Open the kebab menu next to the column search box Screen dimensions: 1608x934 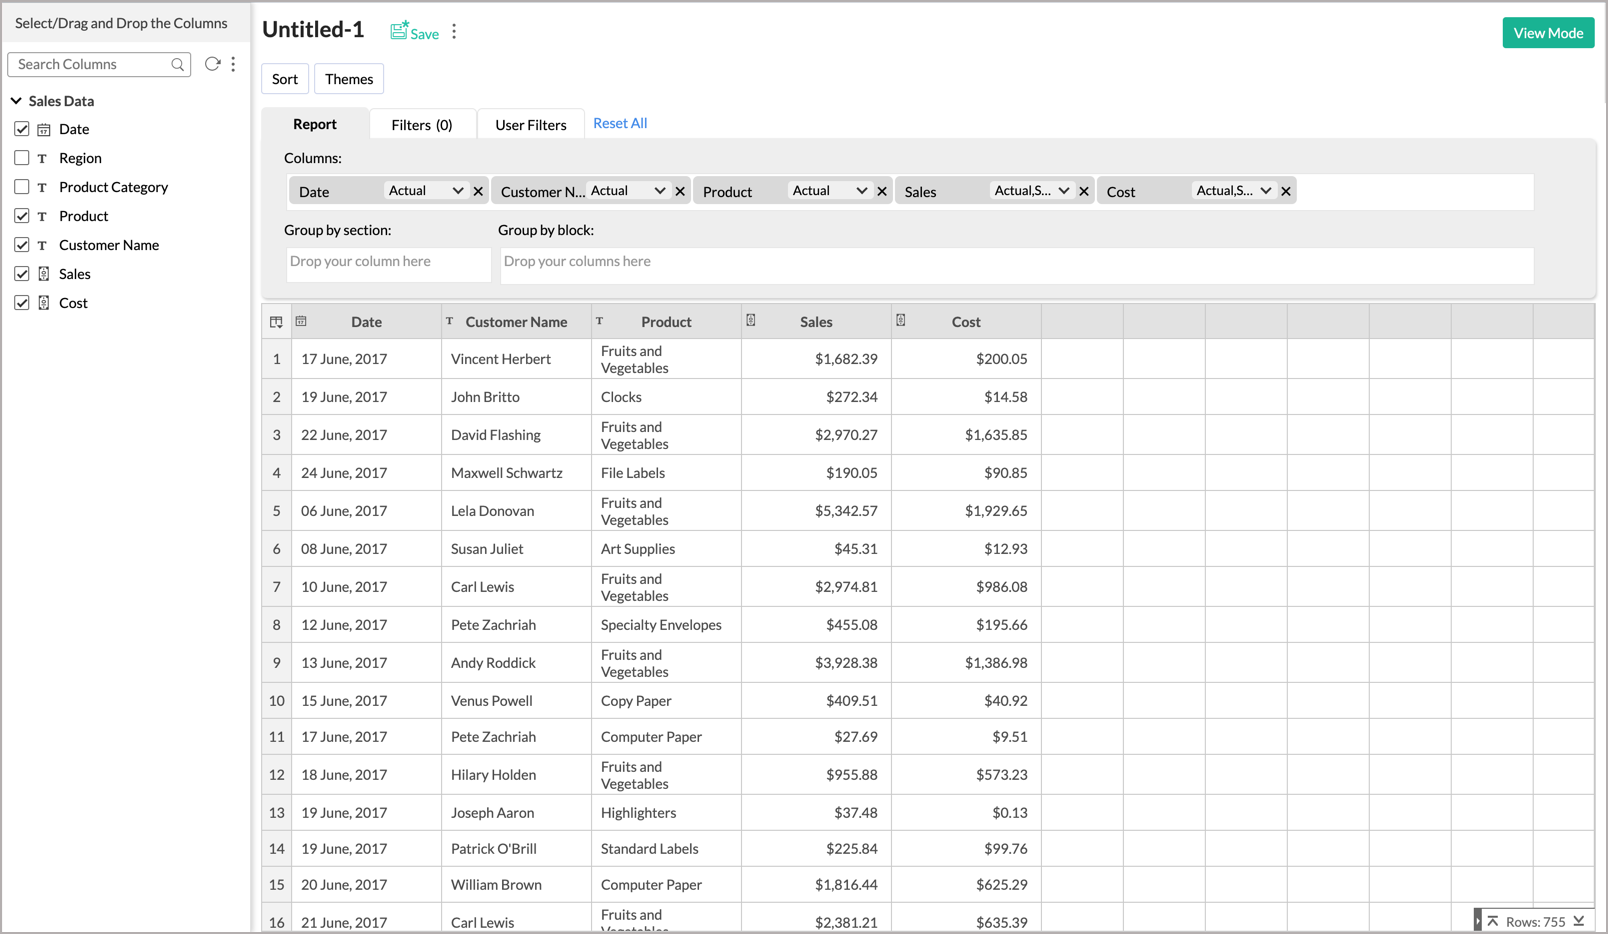[x=233, y=63]
